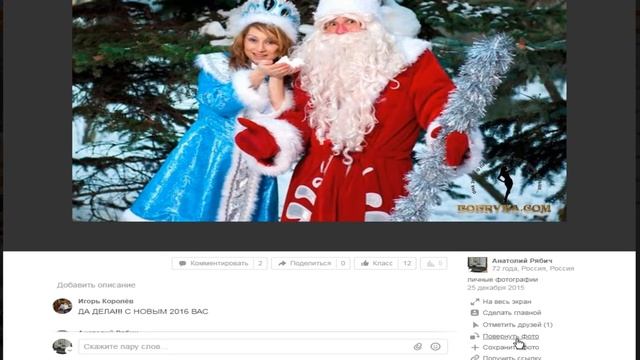Select На весь экран option

507,302
